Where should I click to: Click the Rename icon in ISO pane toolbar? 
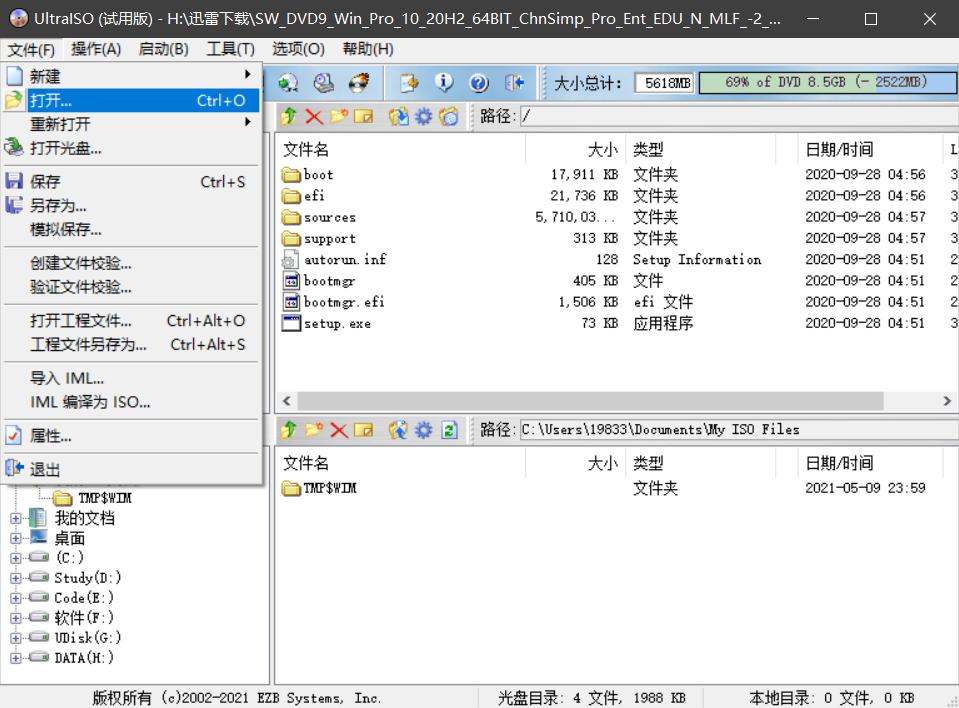click(x=363, y=116)
